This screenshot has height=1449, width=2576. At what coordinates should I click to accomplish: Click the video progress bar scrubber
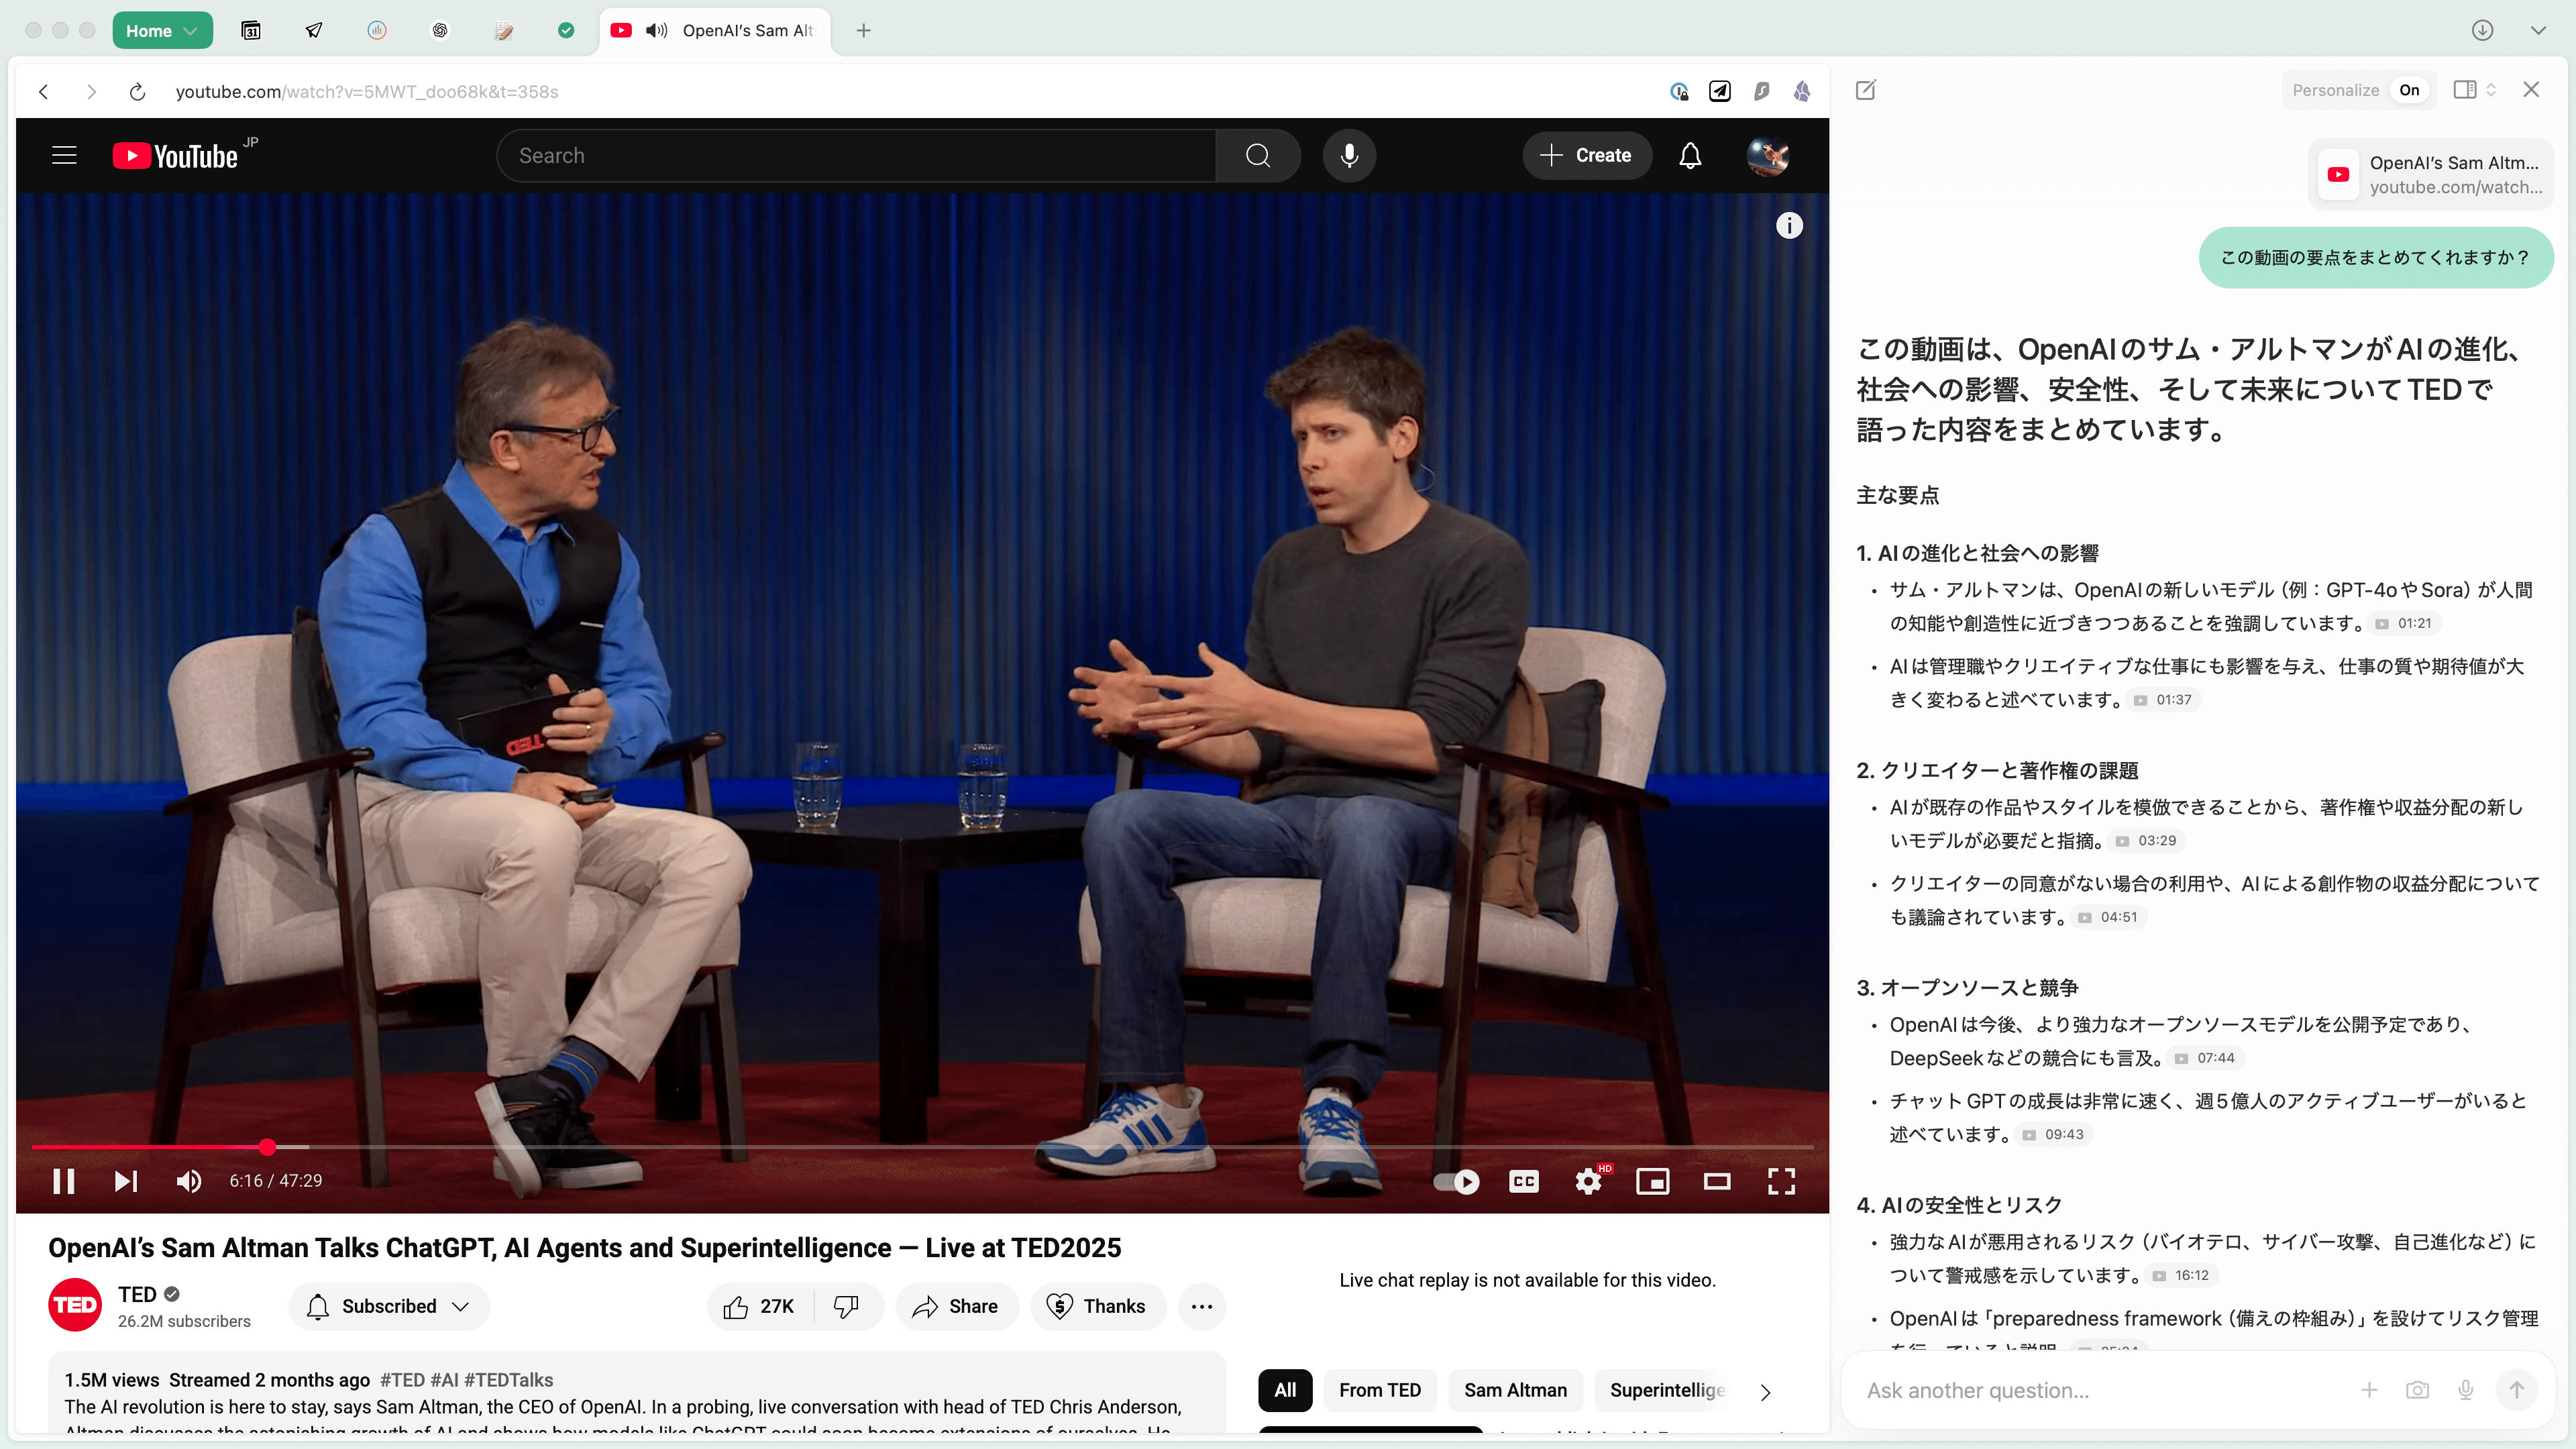point(267,1147)
